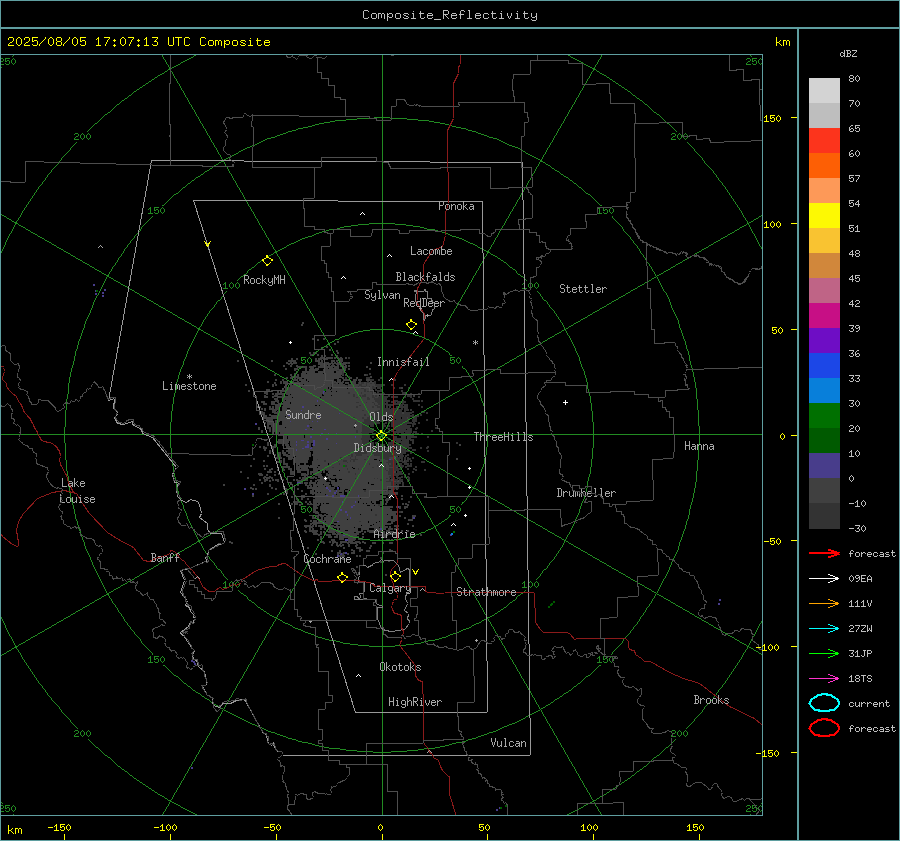The image size is (900, 841).
Task: Click the yellow diamond marker below Cochrane
Action: 343,577
